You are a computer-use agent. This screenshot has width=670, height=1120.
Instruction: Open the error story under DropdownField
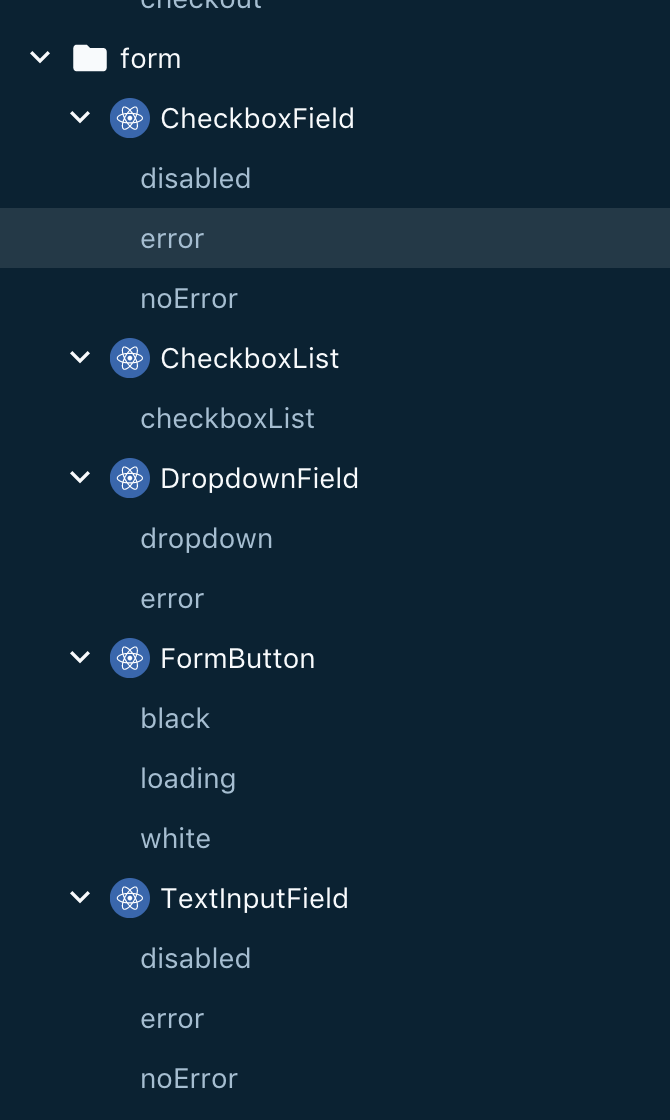(x=172, y=598)
